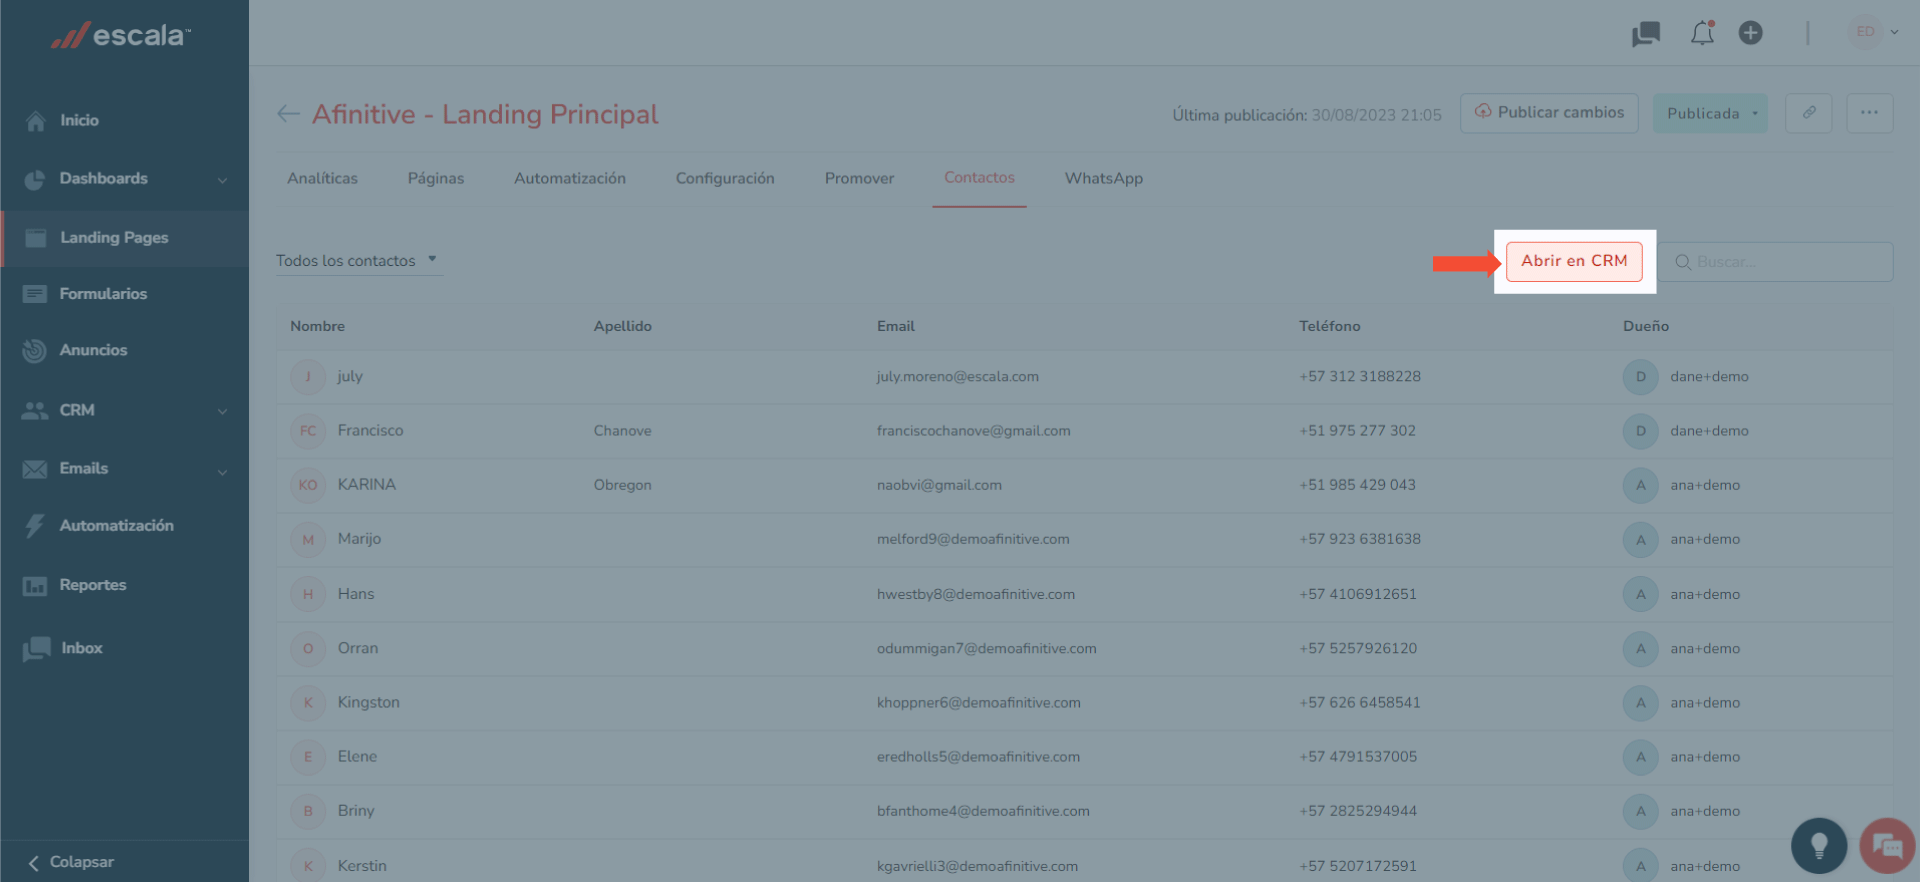1920x882 pixels.
Task: Click the name Marijo
Action: point(359,539)
